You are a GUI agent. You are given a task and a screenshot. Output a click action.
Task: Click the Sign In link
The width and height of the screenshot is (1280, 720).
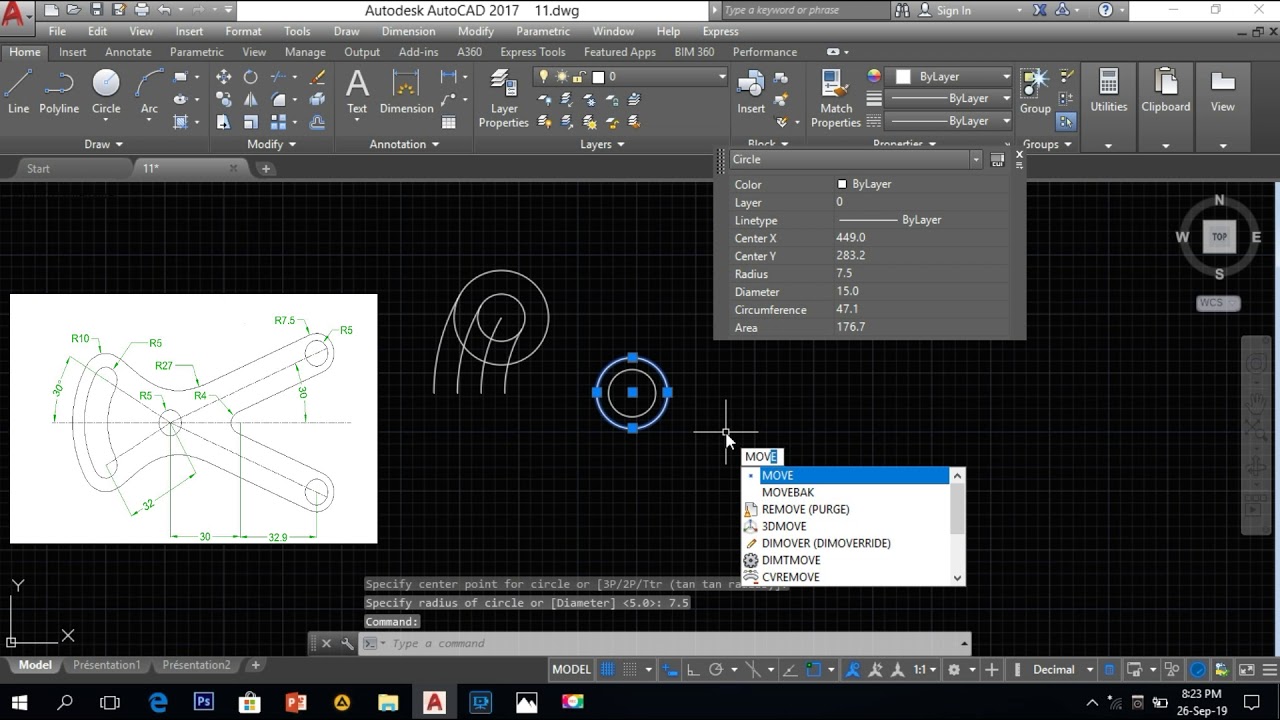(953, 10)
